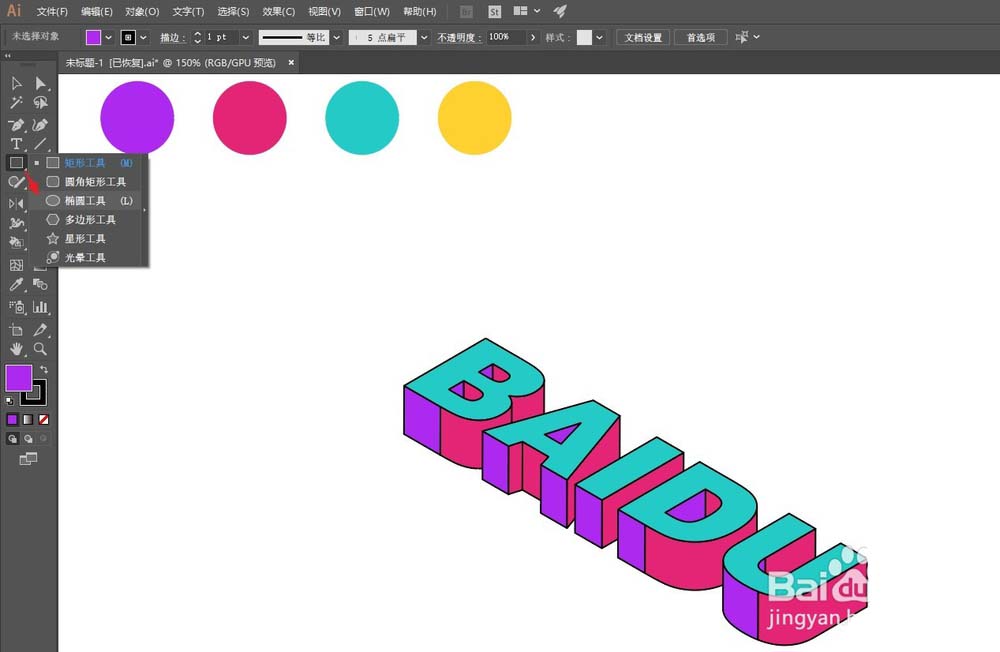Select the Slice tool
This screenshot has height=652, width=1000.
pos(40,329)
